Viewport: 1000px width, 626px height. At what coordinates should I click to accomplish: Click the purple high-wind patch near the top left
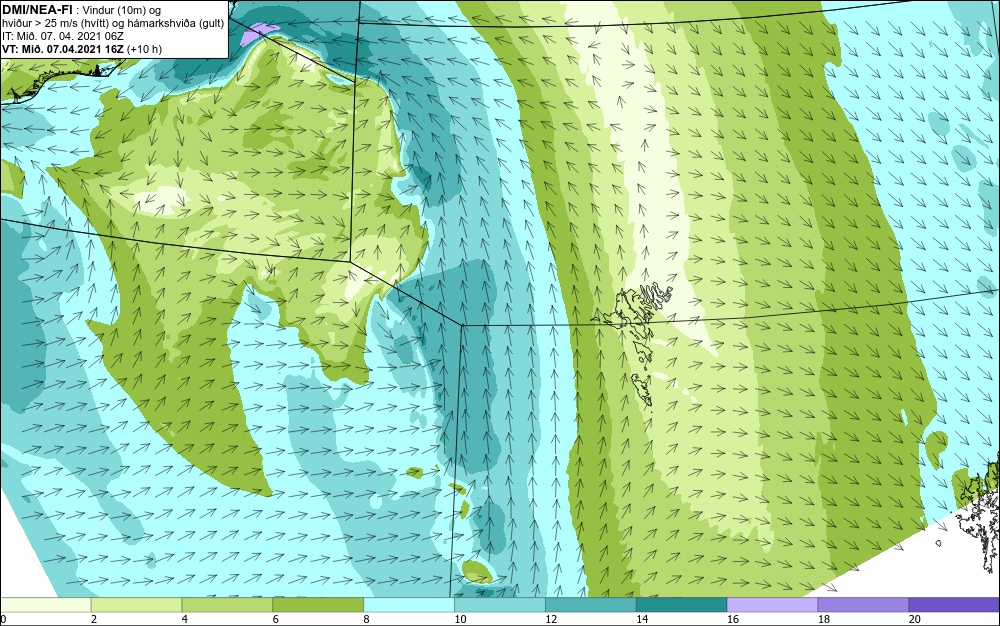[x=260, y=33]
